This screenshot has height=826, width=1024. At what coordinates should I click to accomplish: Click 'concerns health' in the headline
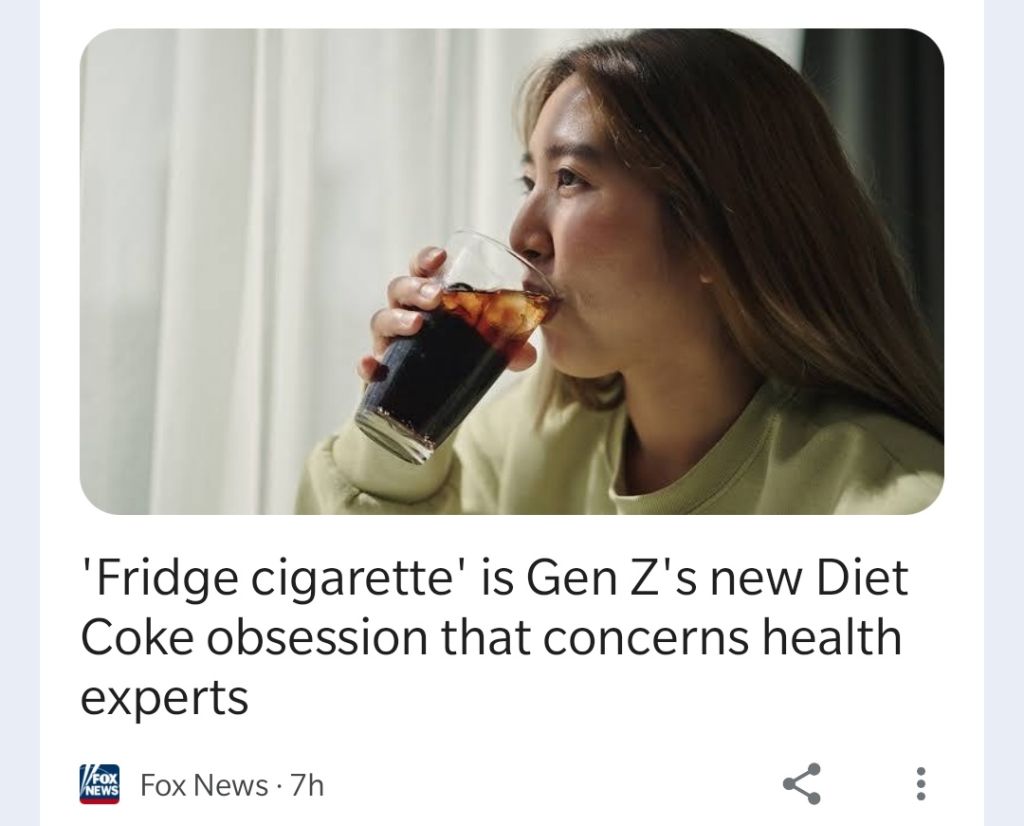722,637
